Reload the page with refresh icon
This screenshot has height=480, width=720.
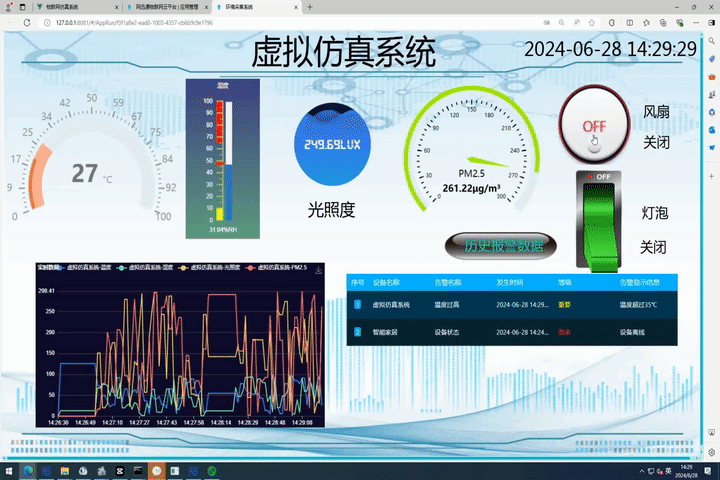(x=26, y=21)
